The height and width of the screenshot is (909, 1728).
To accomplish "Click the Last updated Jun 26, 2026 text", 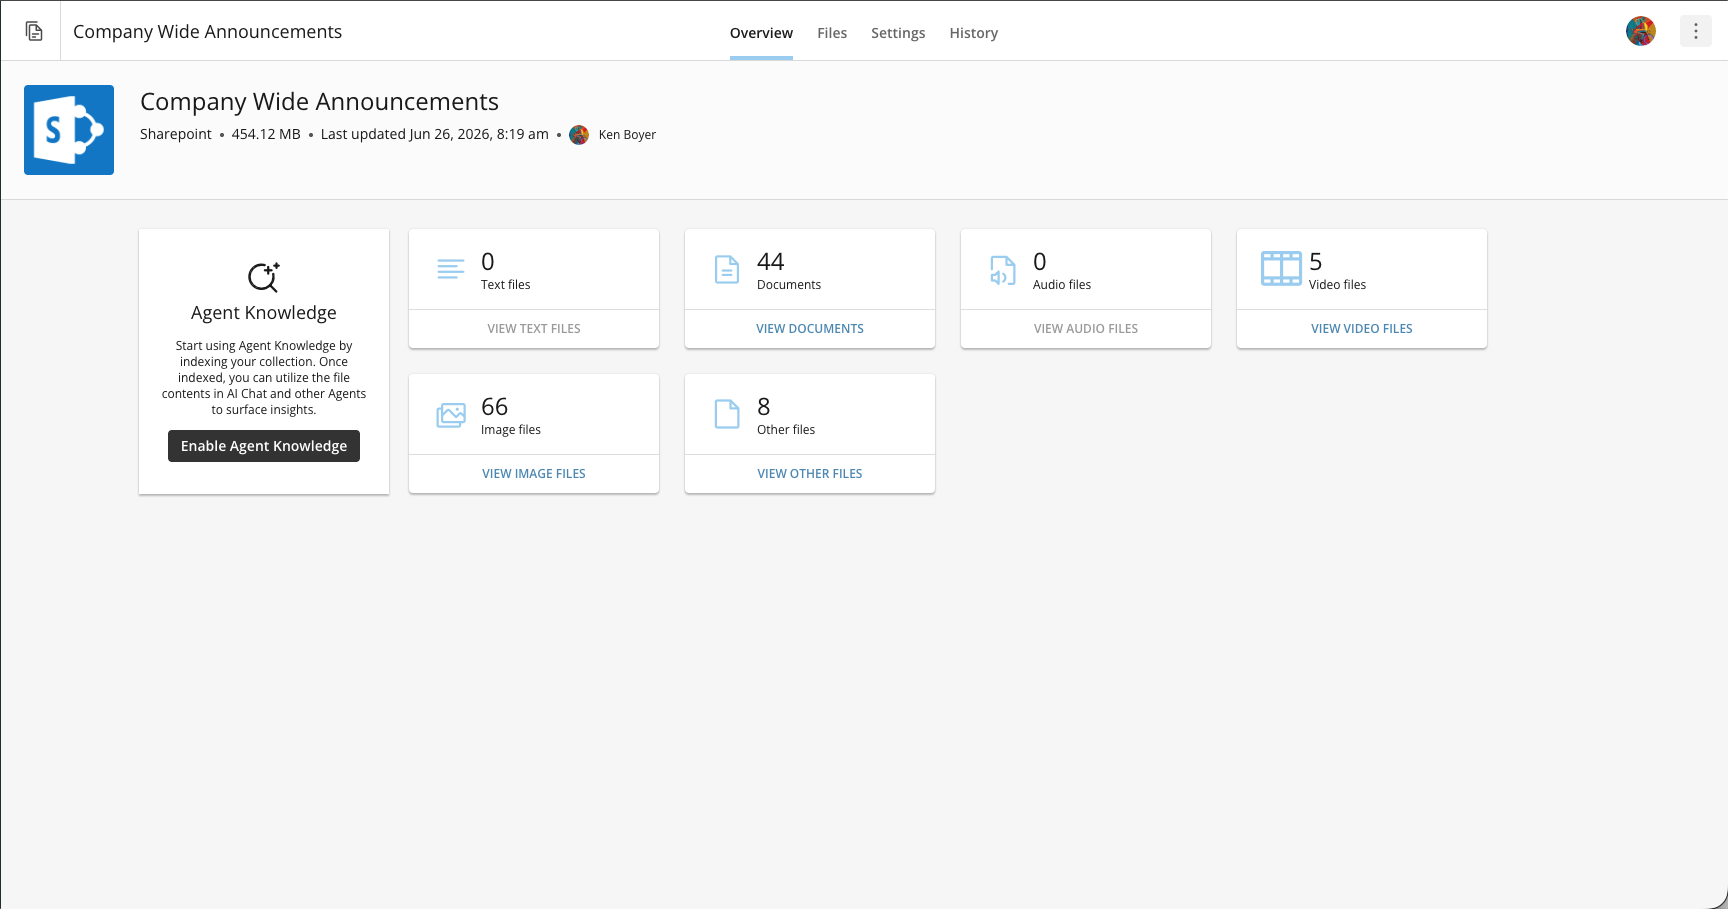I will pos(434,134).
